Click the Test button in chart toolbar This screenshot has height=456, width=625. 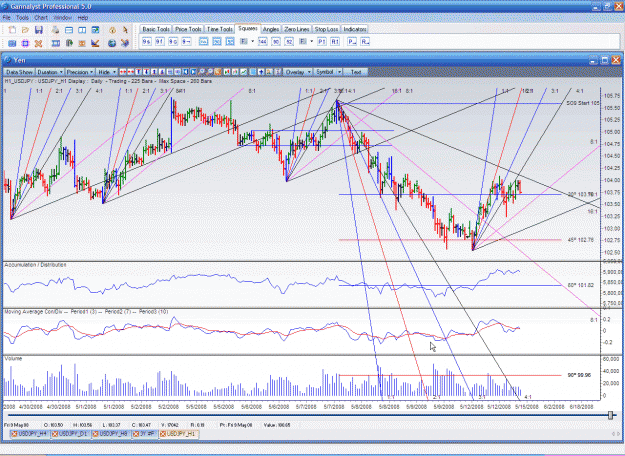coord(356,72)
